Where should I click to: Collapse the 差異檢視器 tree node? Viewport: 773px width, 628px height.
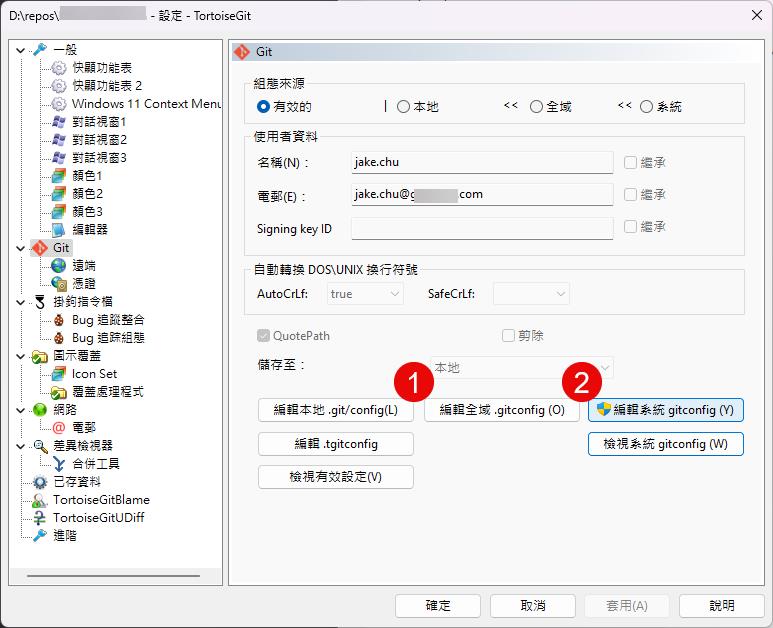coord(20,446)
